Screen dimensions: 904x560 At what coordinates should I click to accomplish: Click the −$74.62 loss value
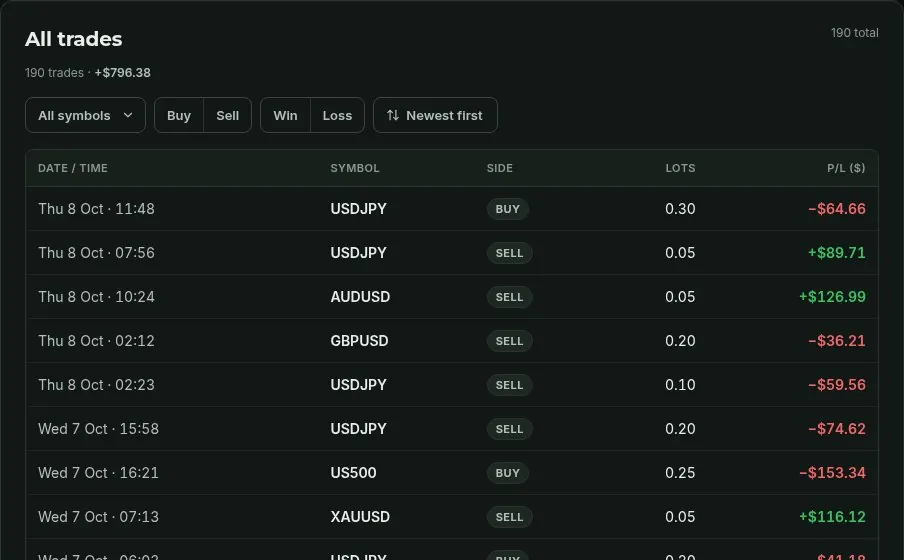pyautogui.click(x=837, y=429)
